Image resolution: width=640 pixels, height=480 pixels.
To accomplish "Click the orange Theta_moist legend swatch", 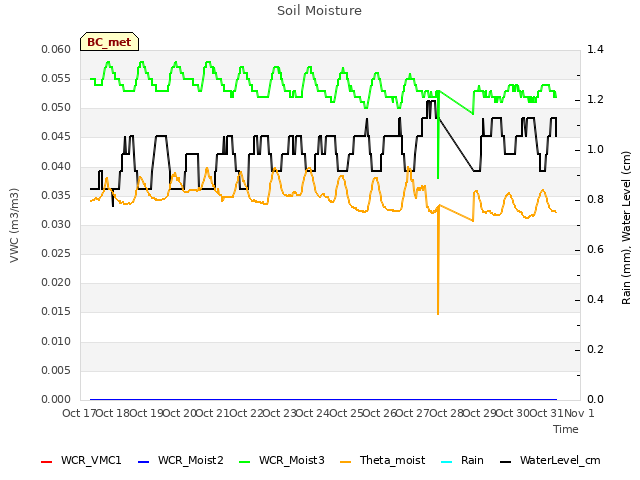I will pyautogui.click(x=345, y=462).
